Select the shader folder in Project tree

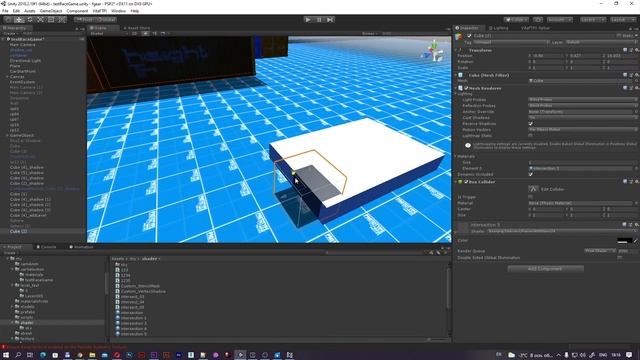tap(27, 322)
